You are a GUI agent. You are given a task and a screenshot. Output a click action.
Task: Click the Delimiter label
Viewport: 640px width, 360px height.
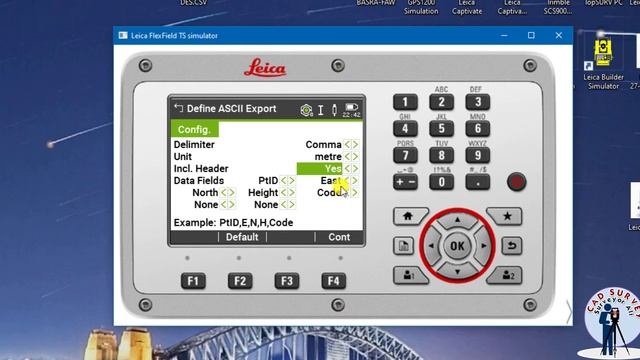coord(194,144)
